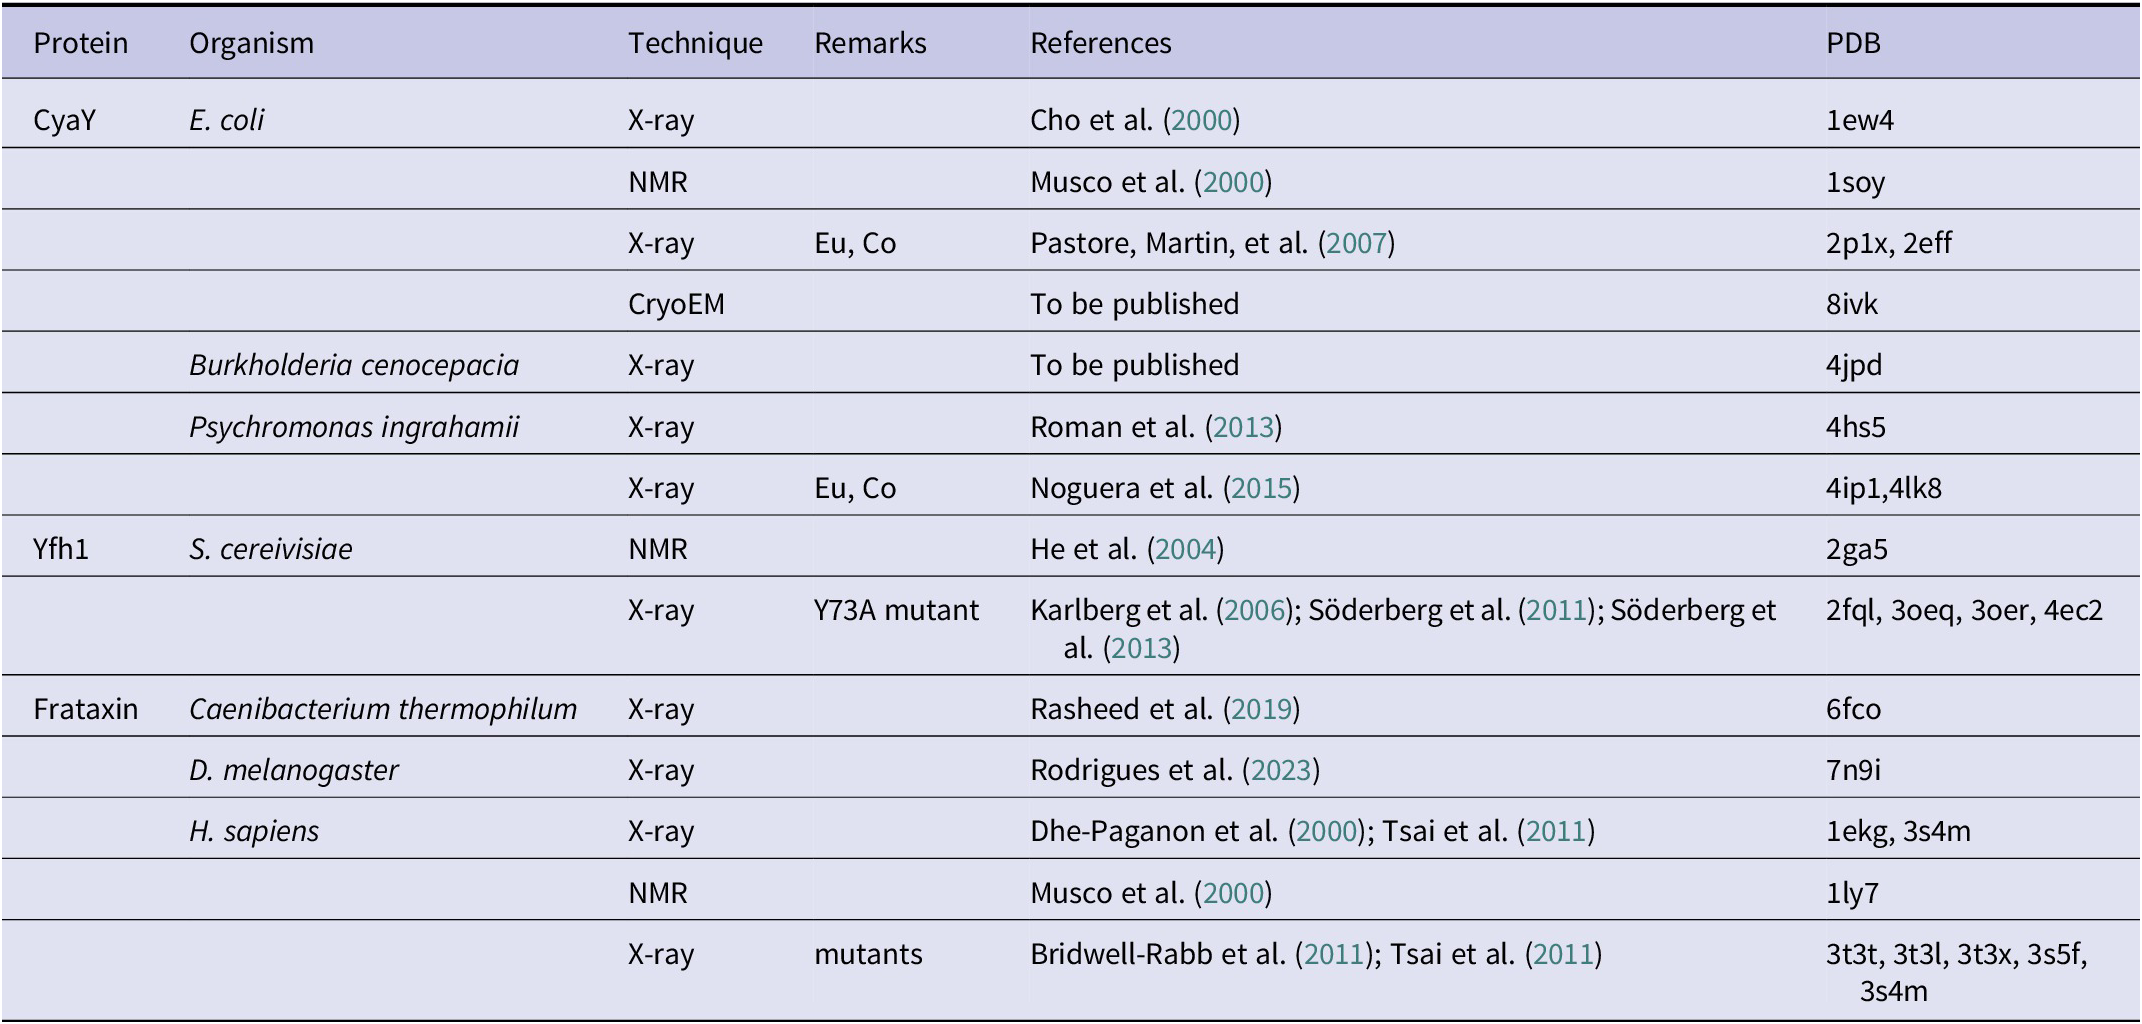Open the Rasheed et al. 2019 citation
2142x1024 pixels.
click(x=1261, y=709)
